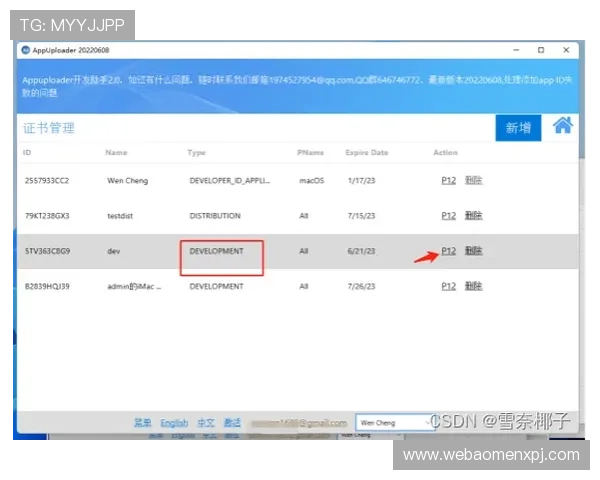Open P12 export for Wen Cheng certificate
Image resolution: width=600 pixels, height=480 pixels.
coord(448,180)
